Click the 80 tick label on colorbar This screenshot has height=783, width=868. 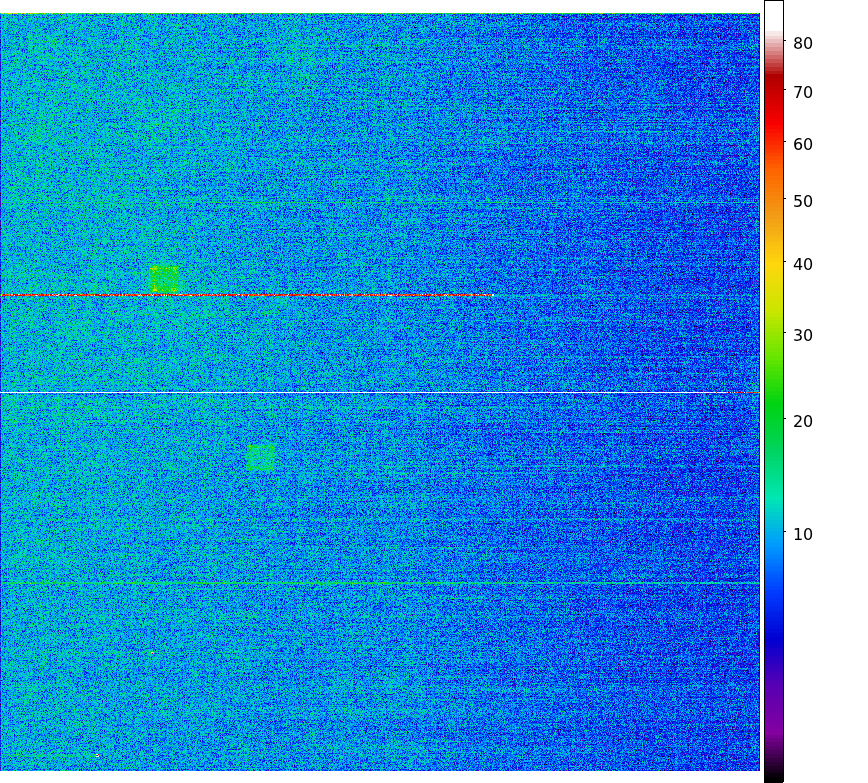coord(803,43)
